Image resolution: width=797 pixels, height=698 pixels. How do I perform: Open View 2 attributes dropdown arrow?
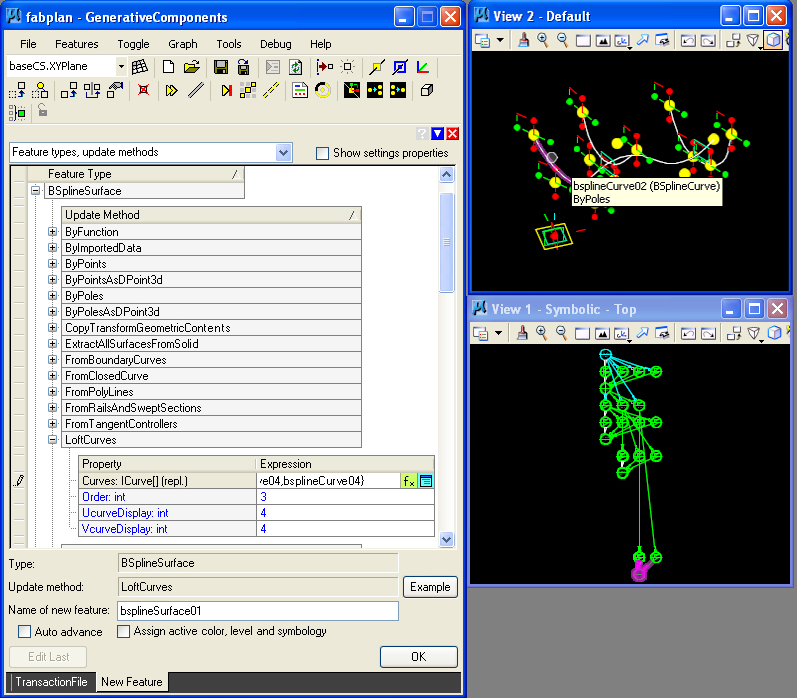pyautogui.click(x=500, y=40)
